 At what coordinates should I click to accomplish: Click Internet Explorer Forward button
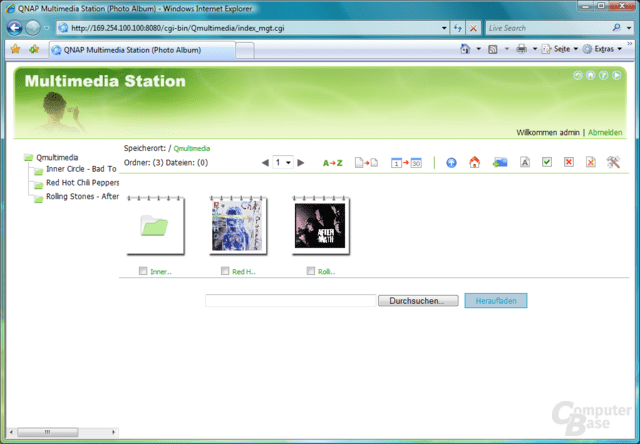point(33,28)
